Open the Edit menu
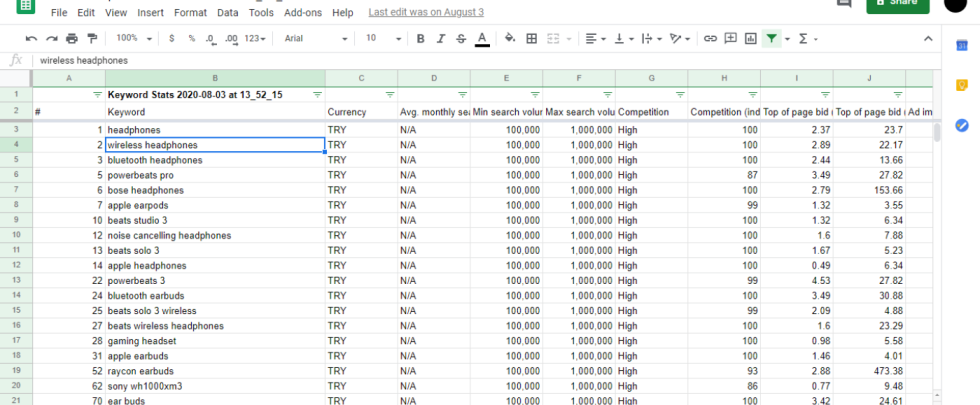The height and width of the screenshot is (405, 980). [x=86, y=12]
